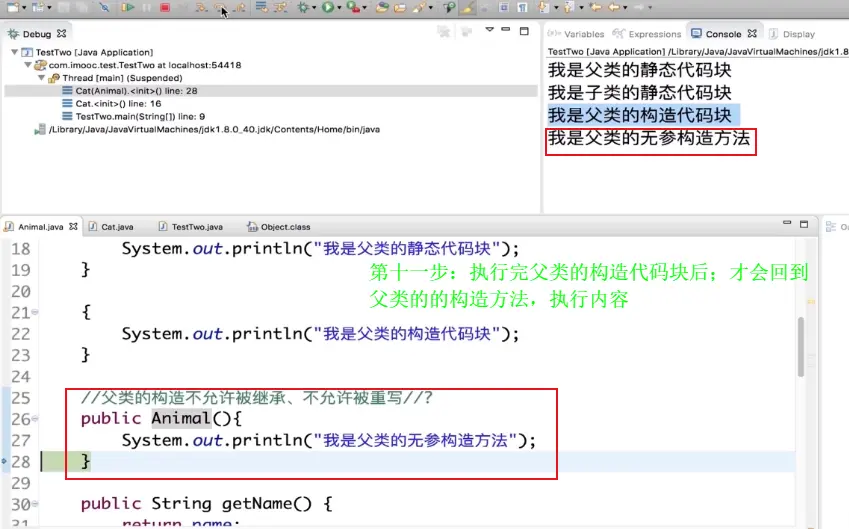This screenshot has height=529, width=849.
Task: Click the Drop to Frame icon
Action: pyautogui.click(x=262, y=7)
